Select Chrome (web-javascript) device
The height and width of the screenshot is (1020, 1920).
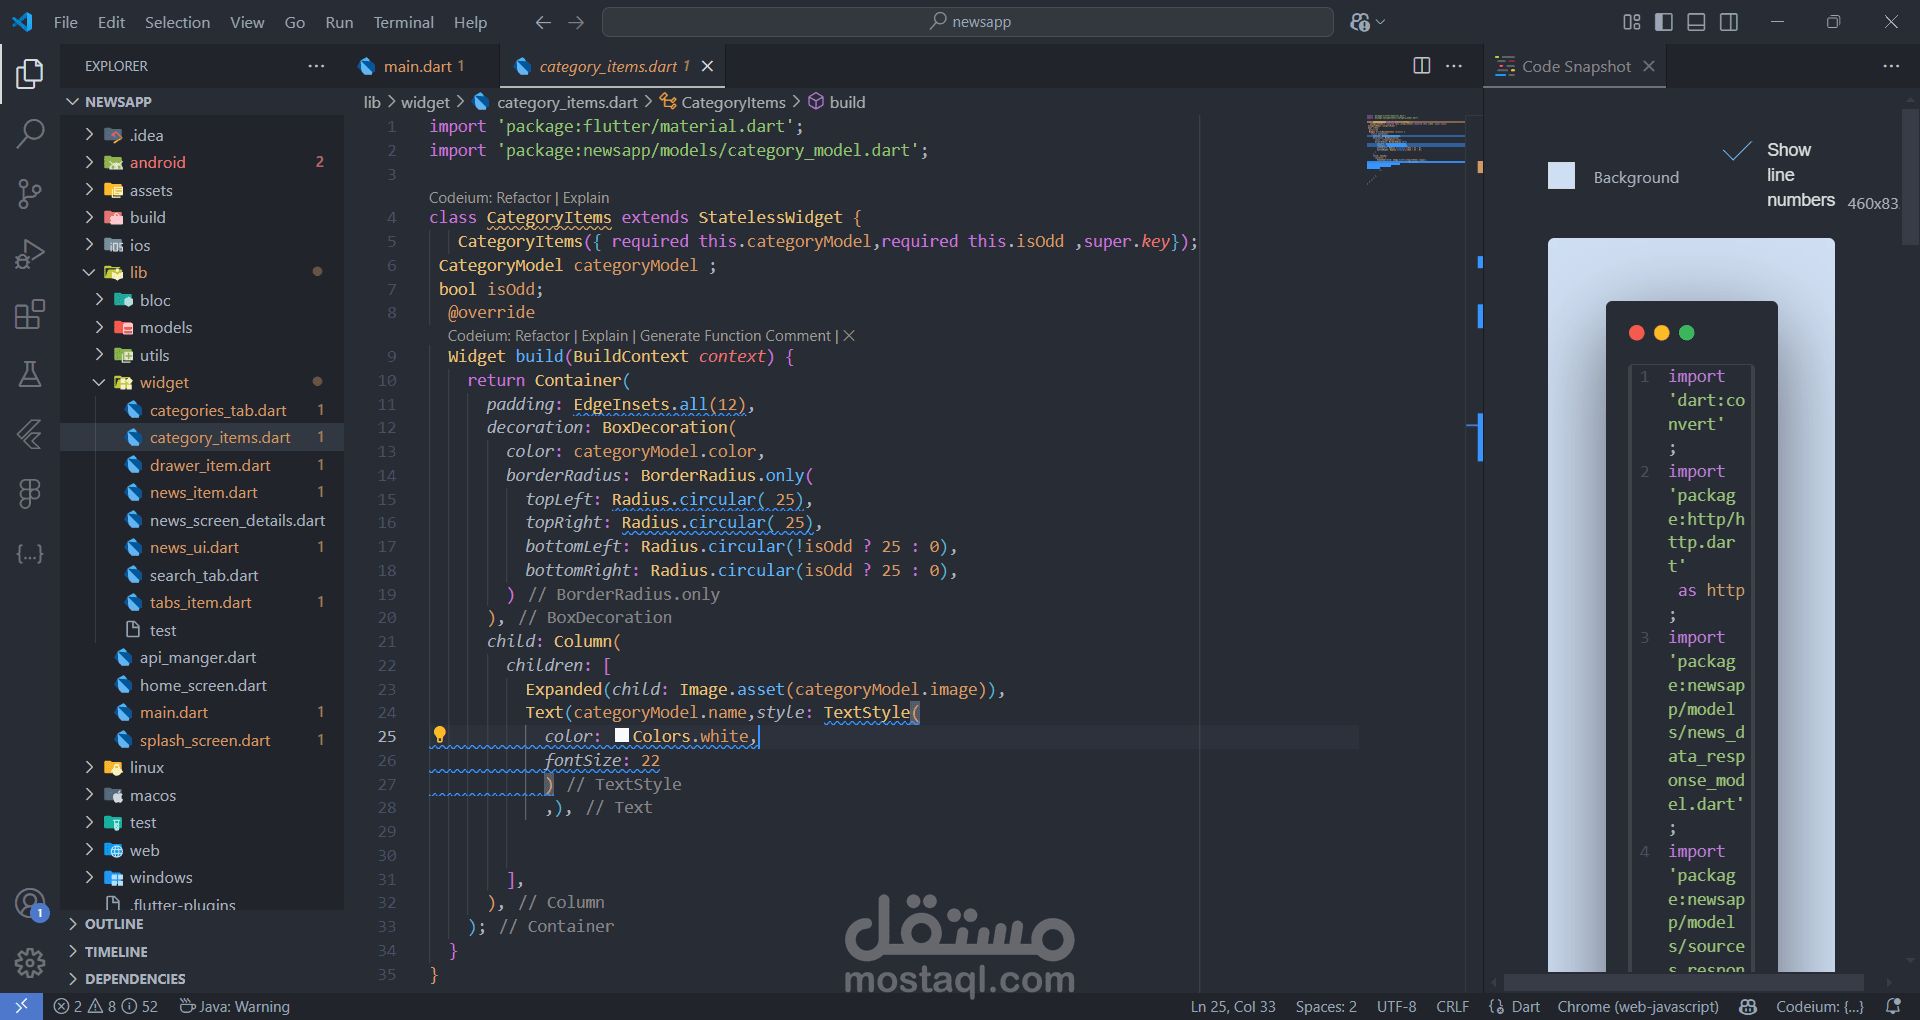[1638, 1006]
